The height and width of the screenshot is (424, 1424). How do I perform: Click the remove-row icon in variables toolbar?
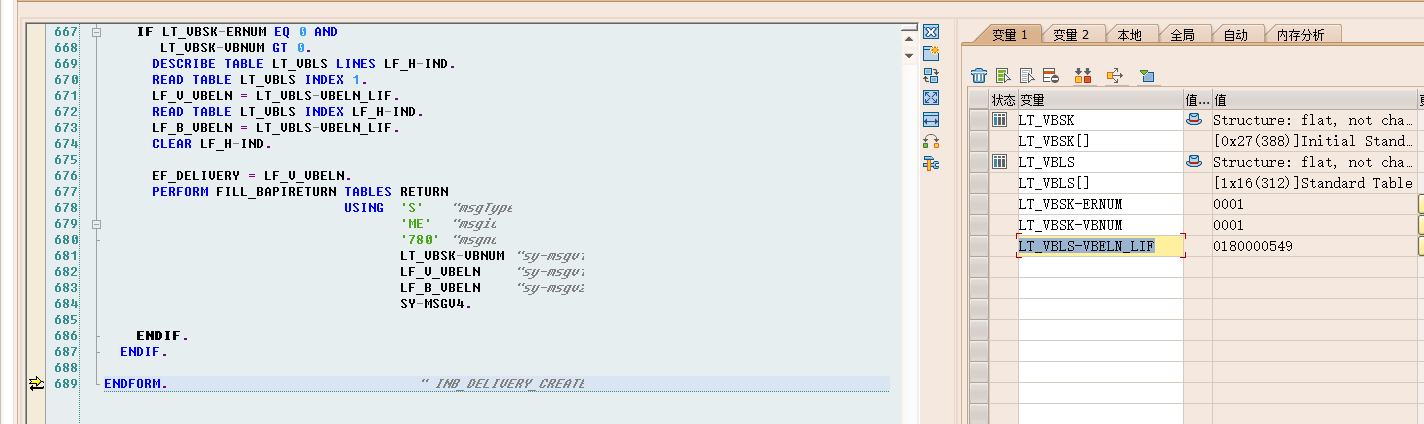[1050, 76]
